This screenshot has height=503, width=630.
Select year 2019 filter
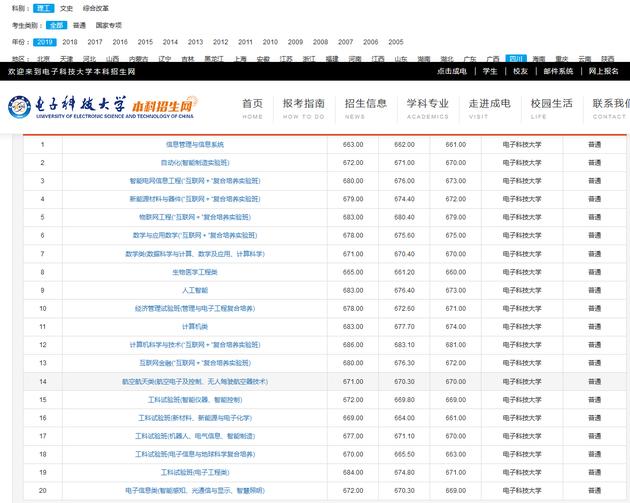point(45,42)
